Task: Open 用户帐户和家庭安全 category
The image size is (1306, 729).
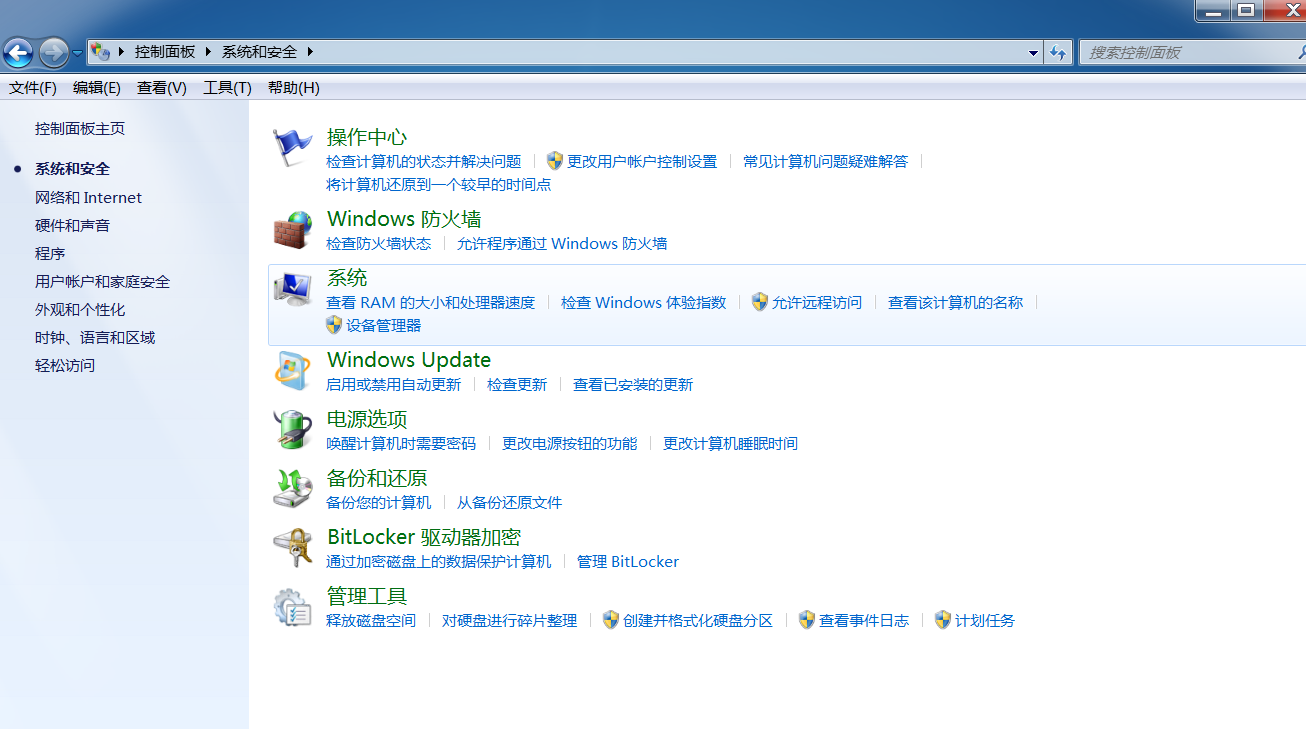Action: click(102, 282)
